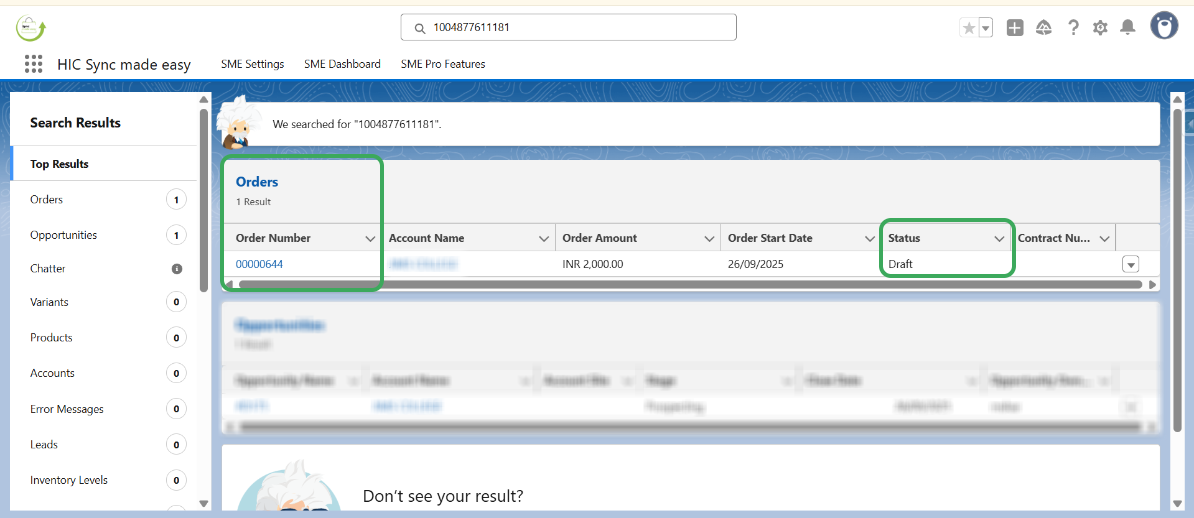Open the user profile avatar
Image resolution: width=1194 pixels, height=518 pixels.
point(1164,26)
